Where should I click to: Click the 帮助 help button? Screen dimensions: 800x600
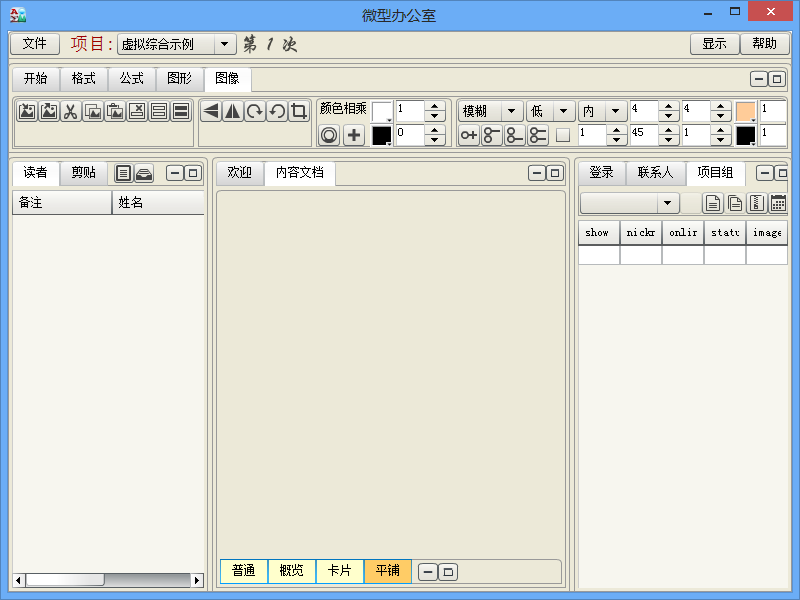[764, 44]
